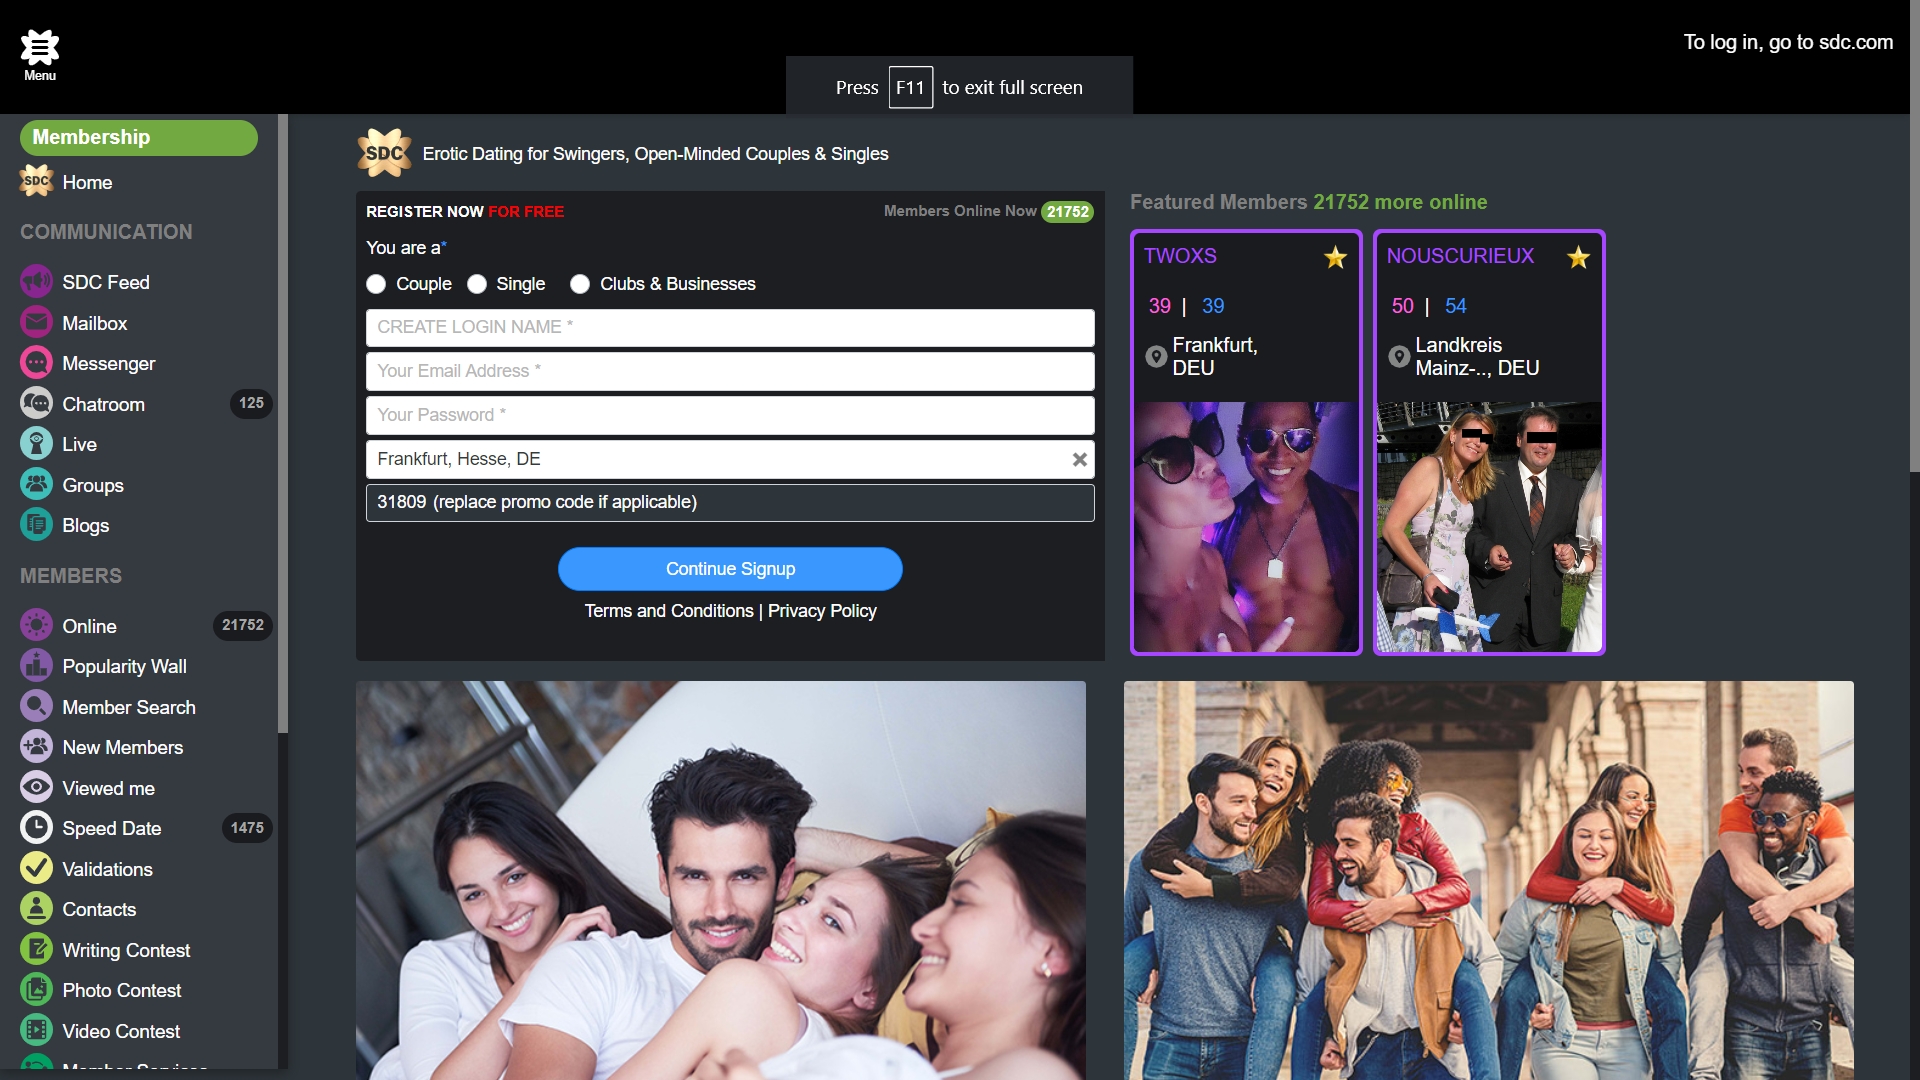
Task: Open the Privacy Policy link
Action: click(822, 611)
